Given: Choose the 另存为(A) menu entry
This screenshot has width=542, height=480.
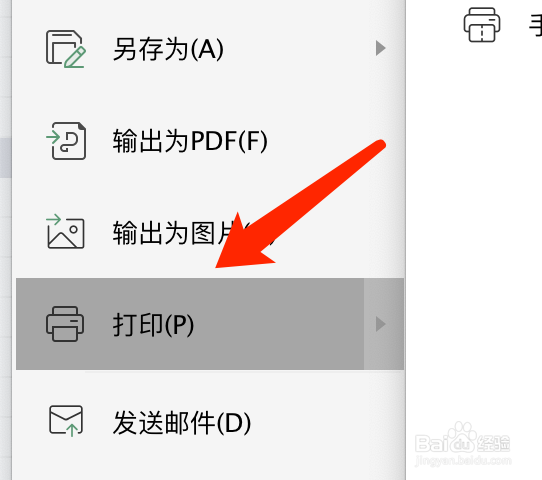Looking at the screenshot, I should click(208, 48).
